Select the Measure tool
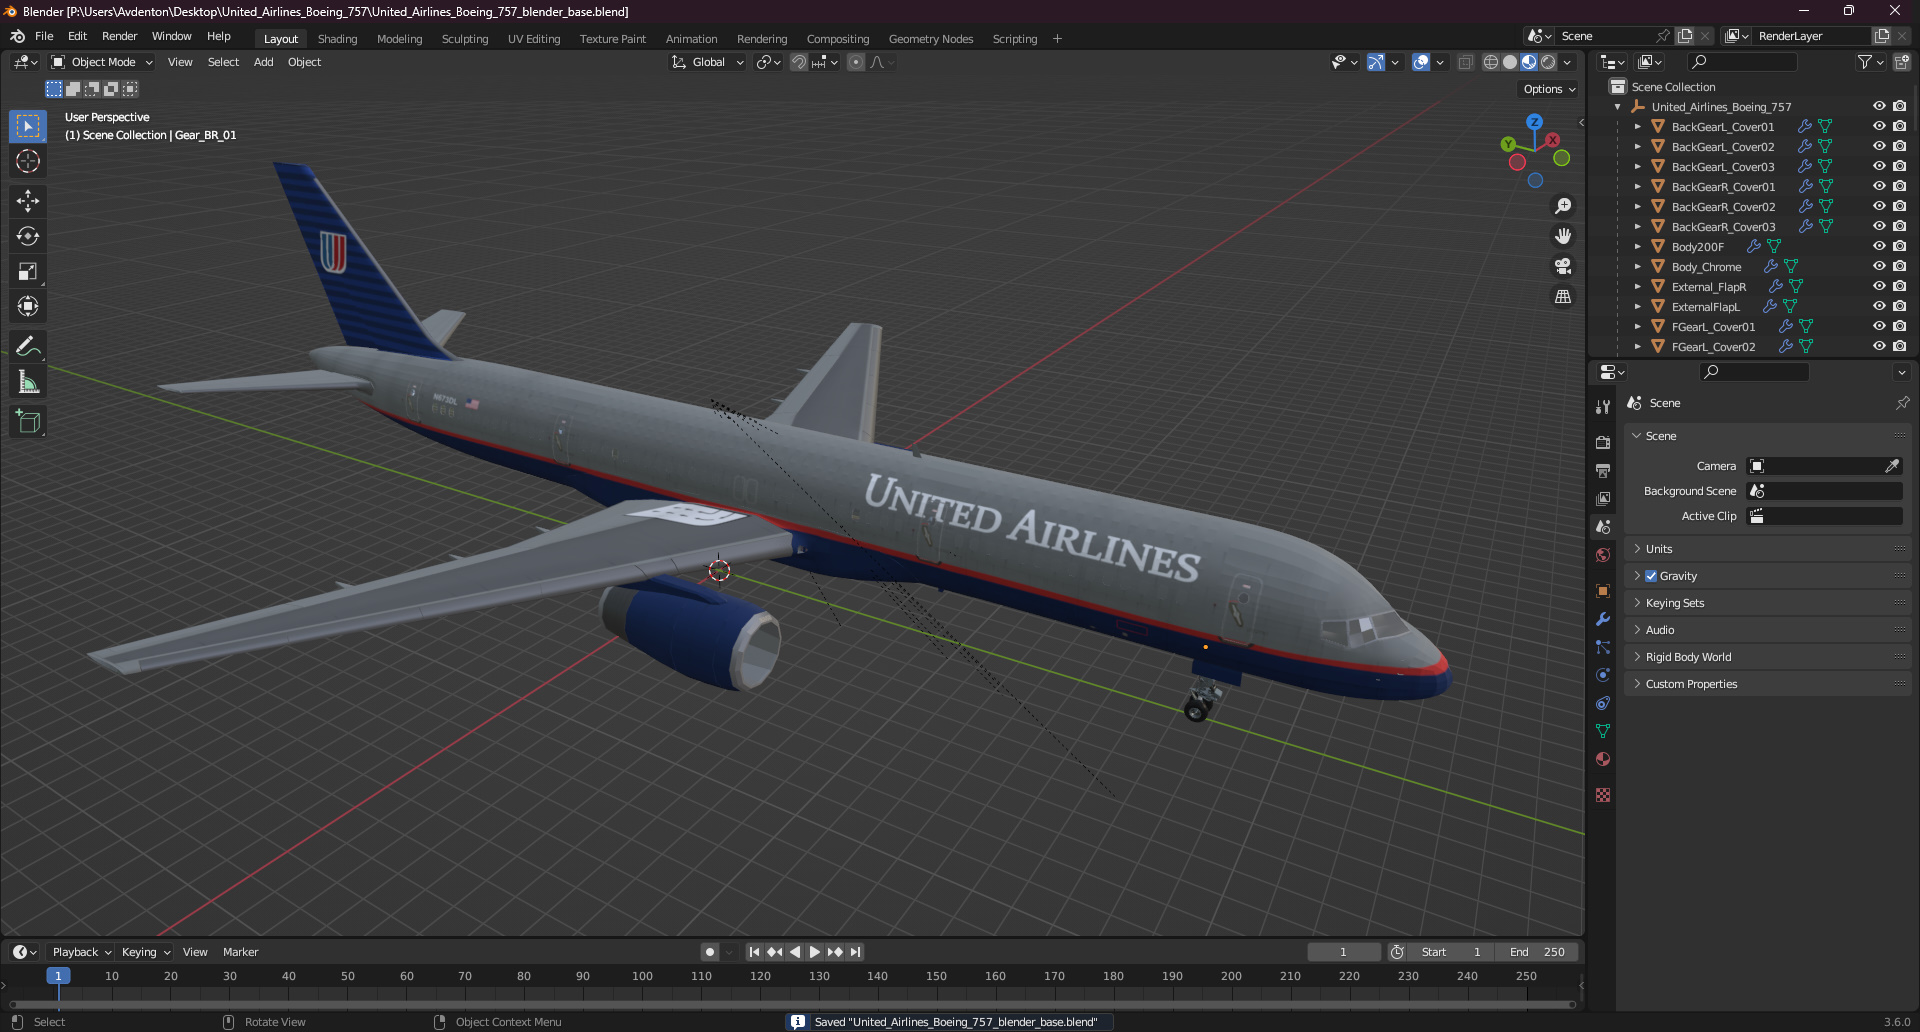The width and height of the screenshot is (1920, 1032). click(28, 382)
